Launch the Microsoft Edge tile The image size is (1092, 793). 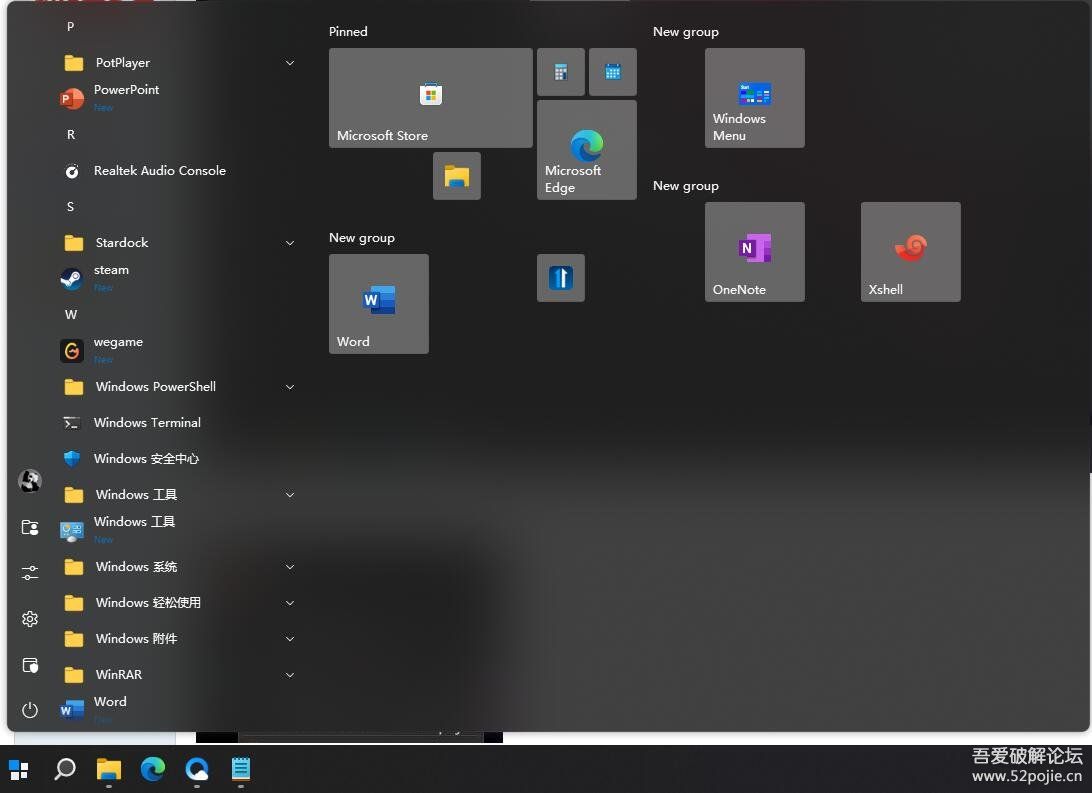pos(586,150)
